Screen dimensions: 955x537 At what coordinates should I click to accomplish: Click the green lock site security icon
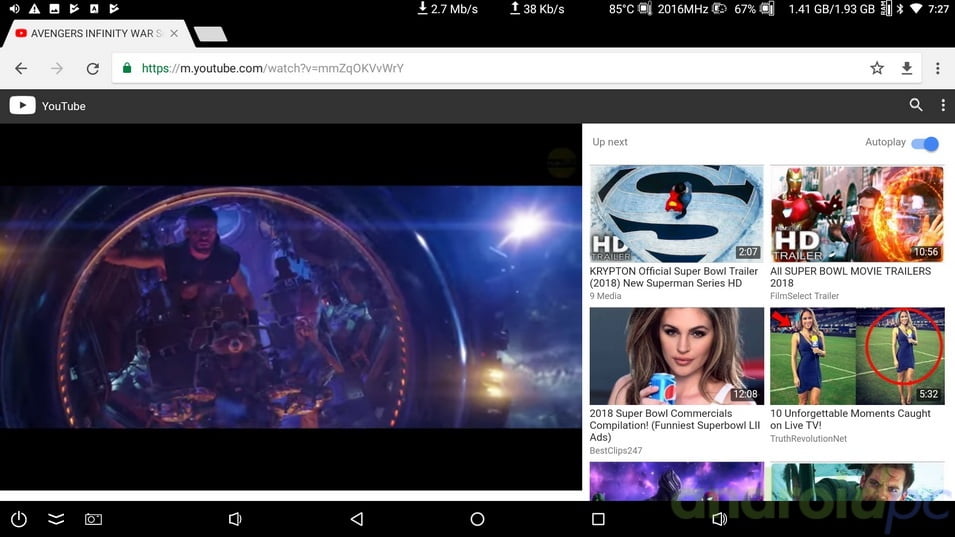[x=127, y=68]
